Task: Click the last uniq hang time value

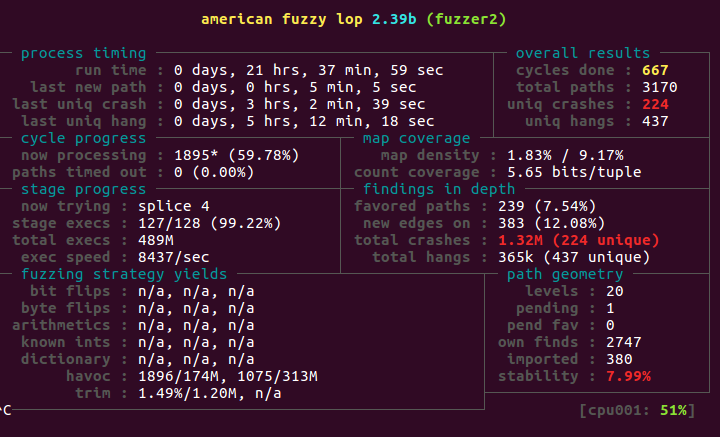Action: (x=304, y=121)
